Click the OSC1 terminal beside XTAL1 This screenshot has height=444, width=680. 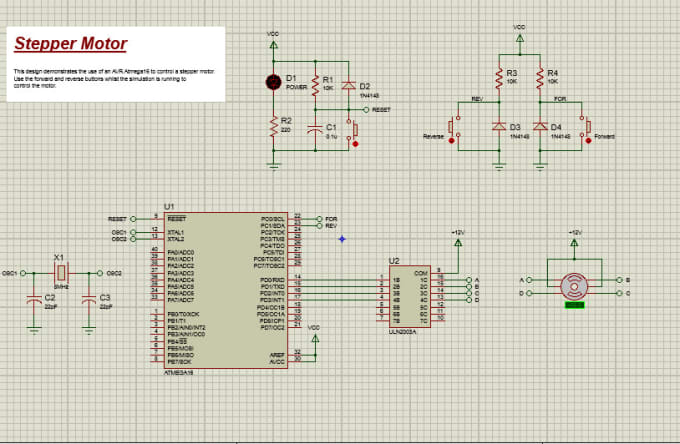tap(133, 232)
